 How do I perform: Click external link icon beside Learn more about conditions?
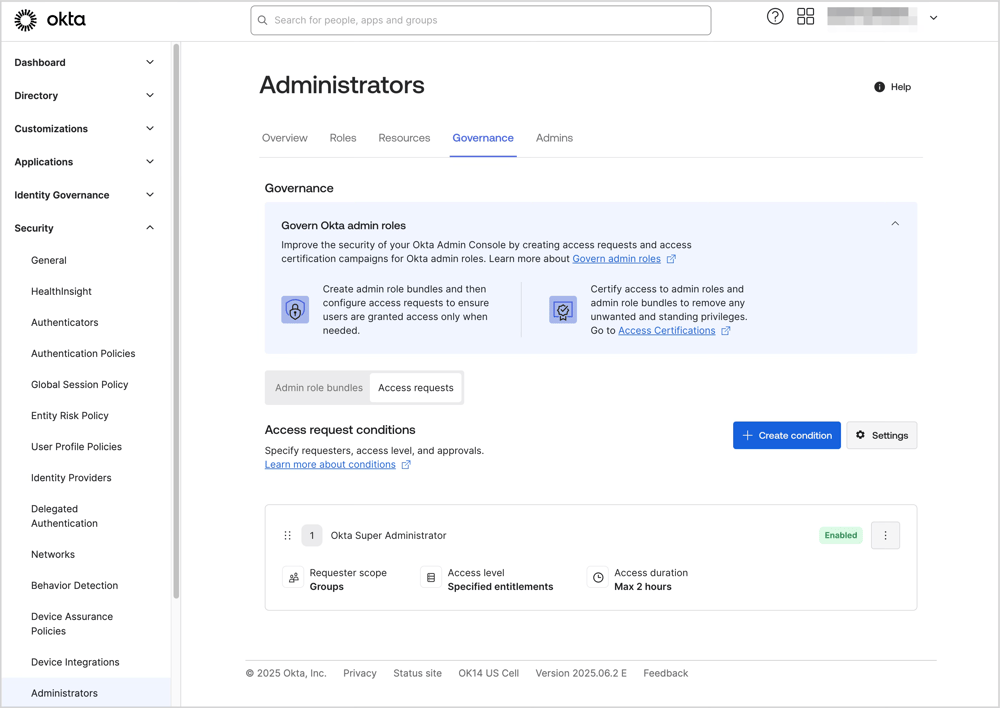pyautogui.click(x=406, y=465)
